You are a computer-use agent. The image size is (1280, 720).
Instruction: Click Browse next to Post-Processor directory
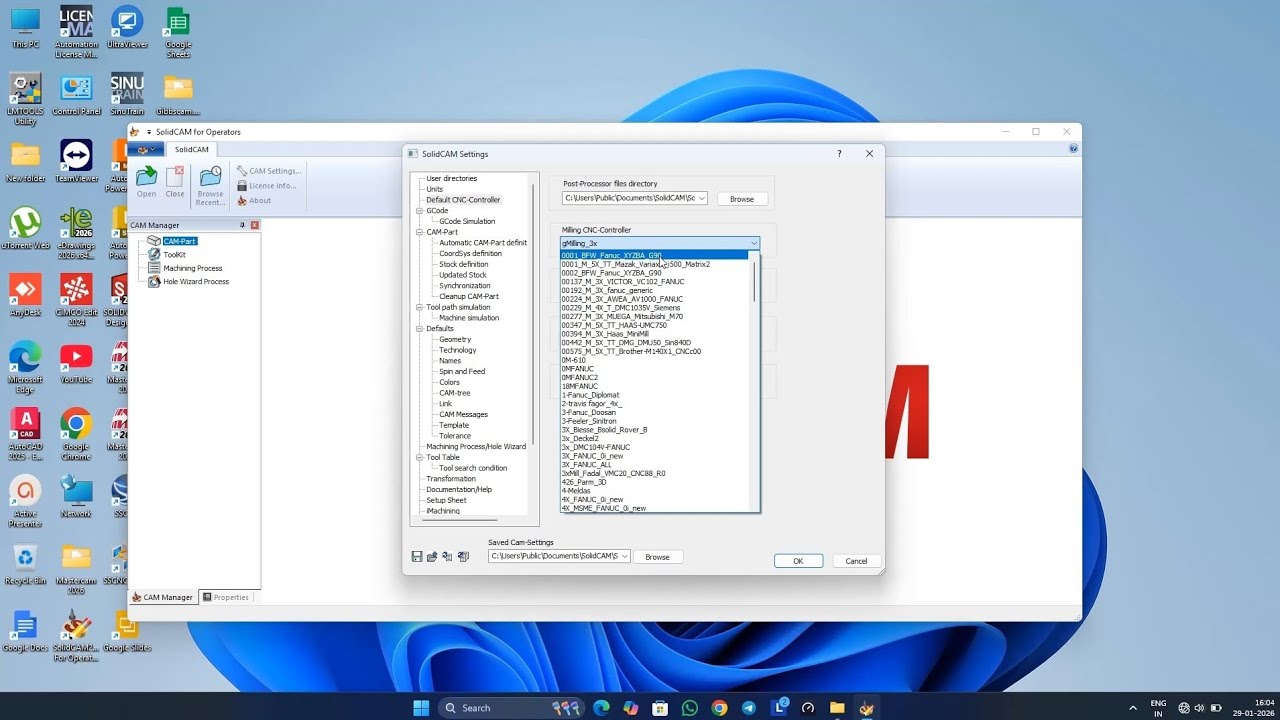pos(742,199)
